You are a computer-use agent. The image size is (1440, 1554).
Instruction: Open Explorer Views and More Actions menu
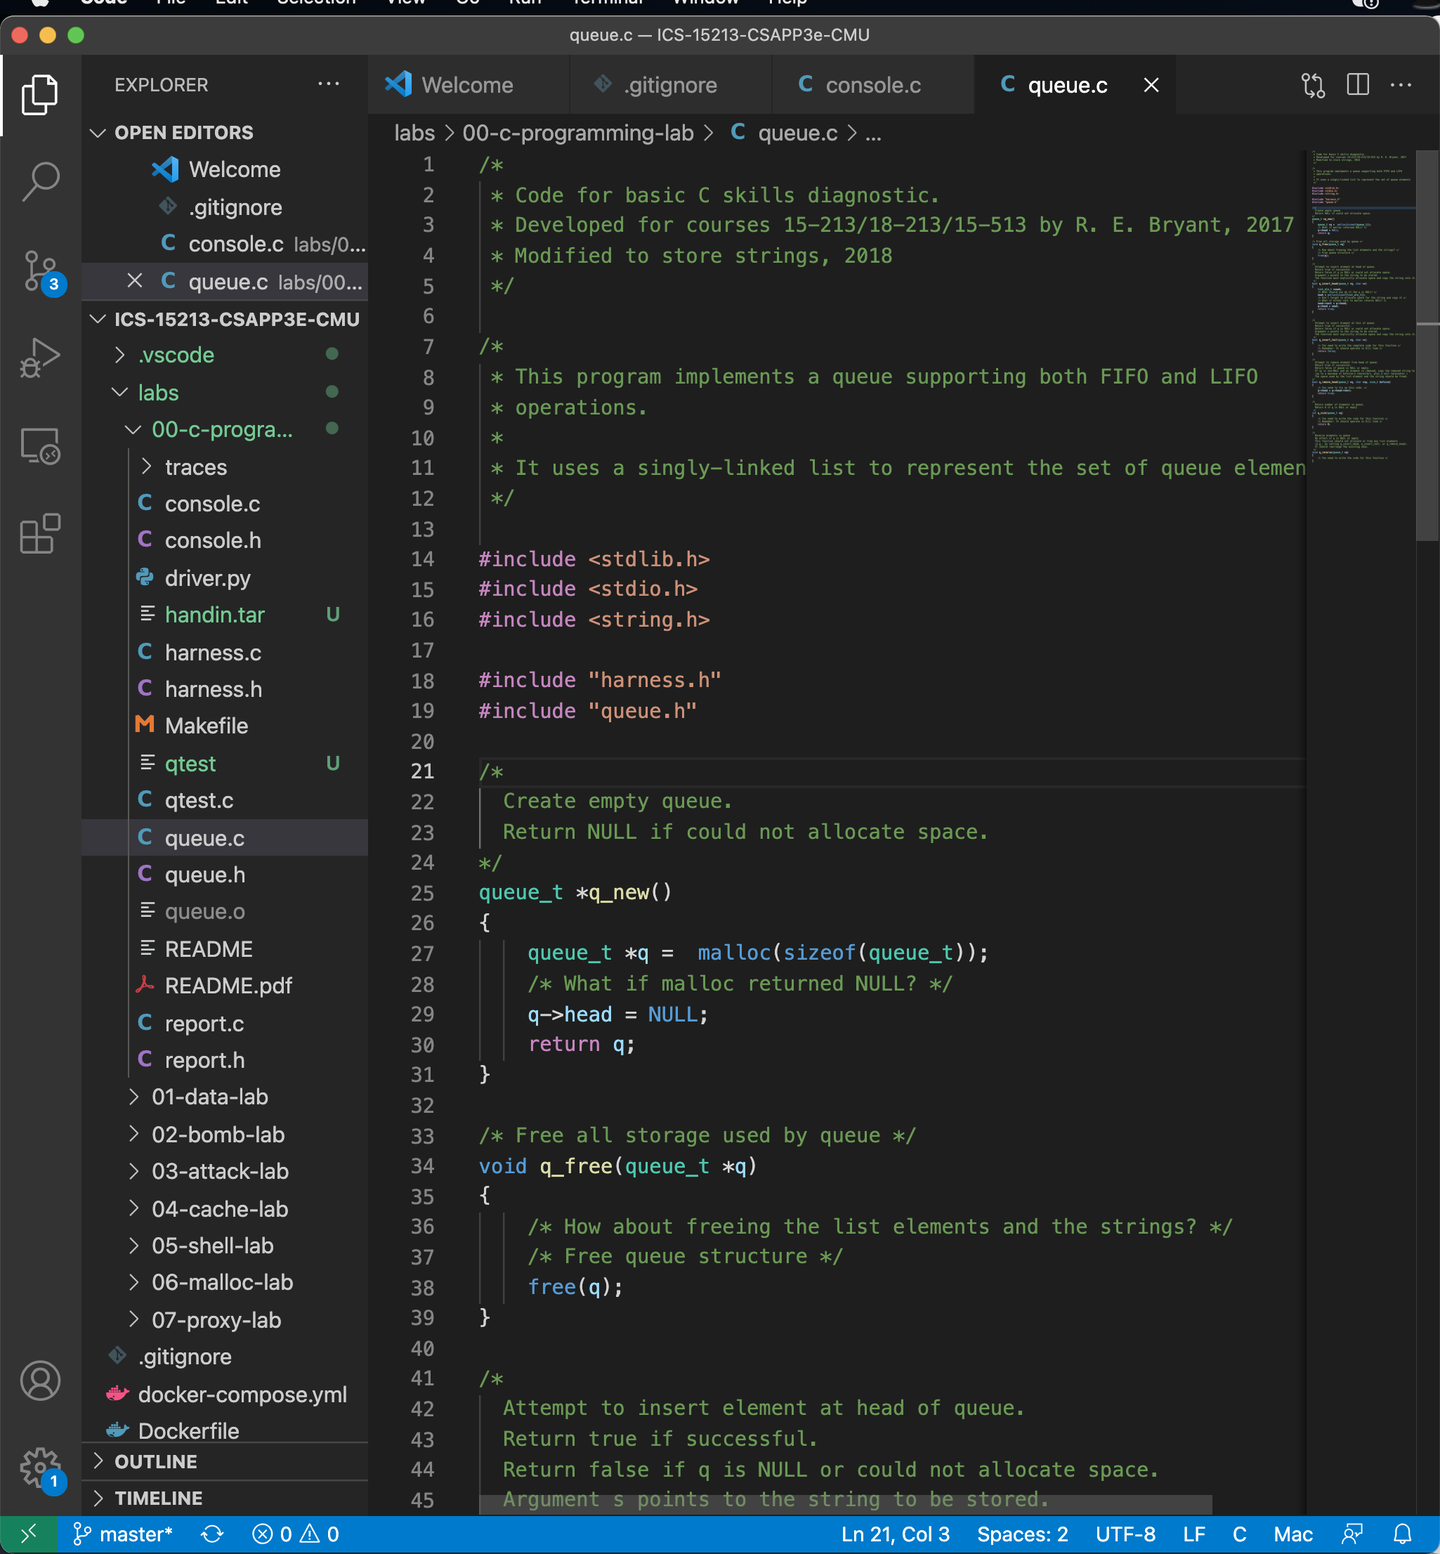click(x=328, y=84)
